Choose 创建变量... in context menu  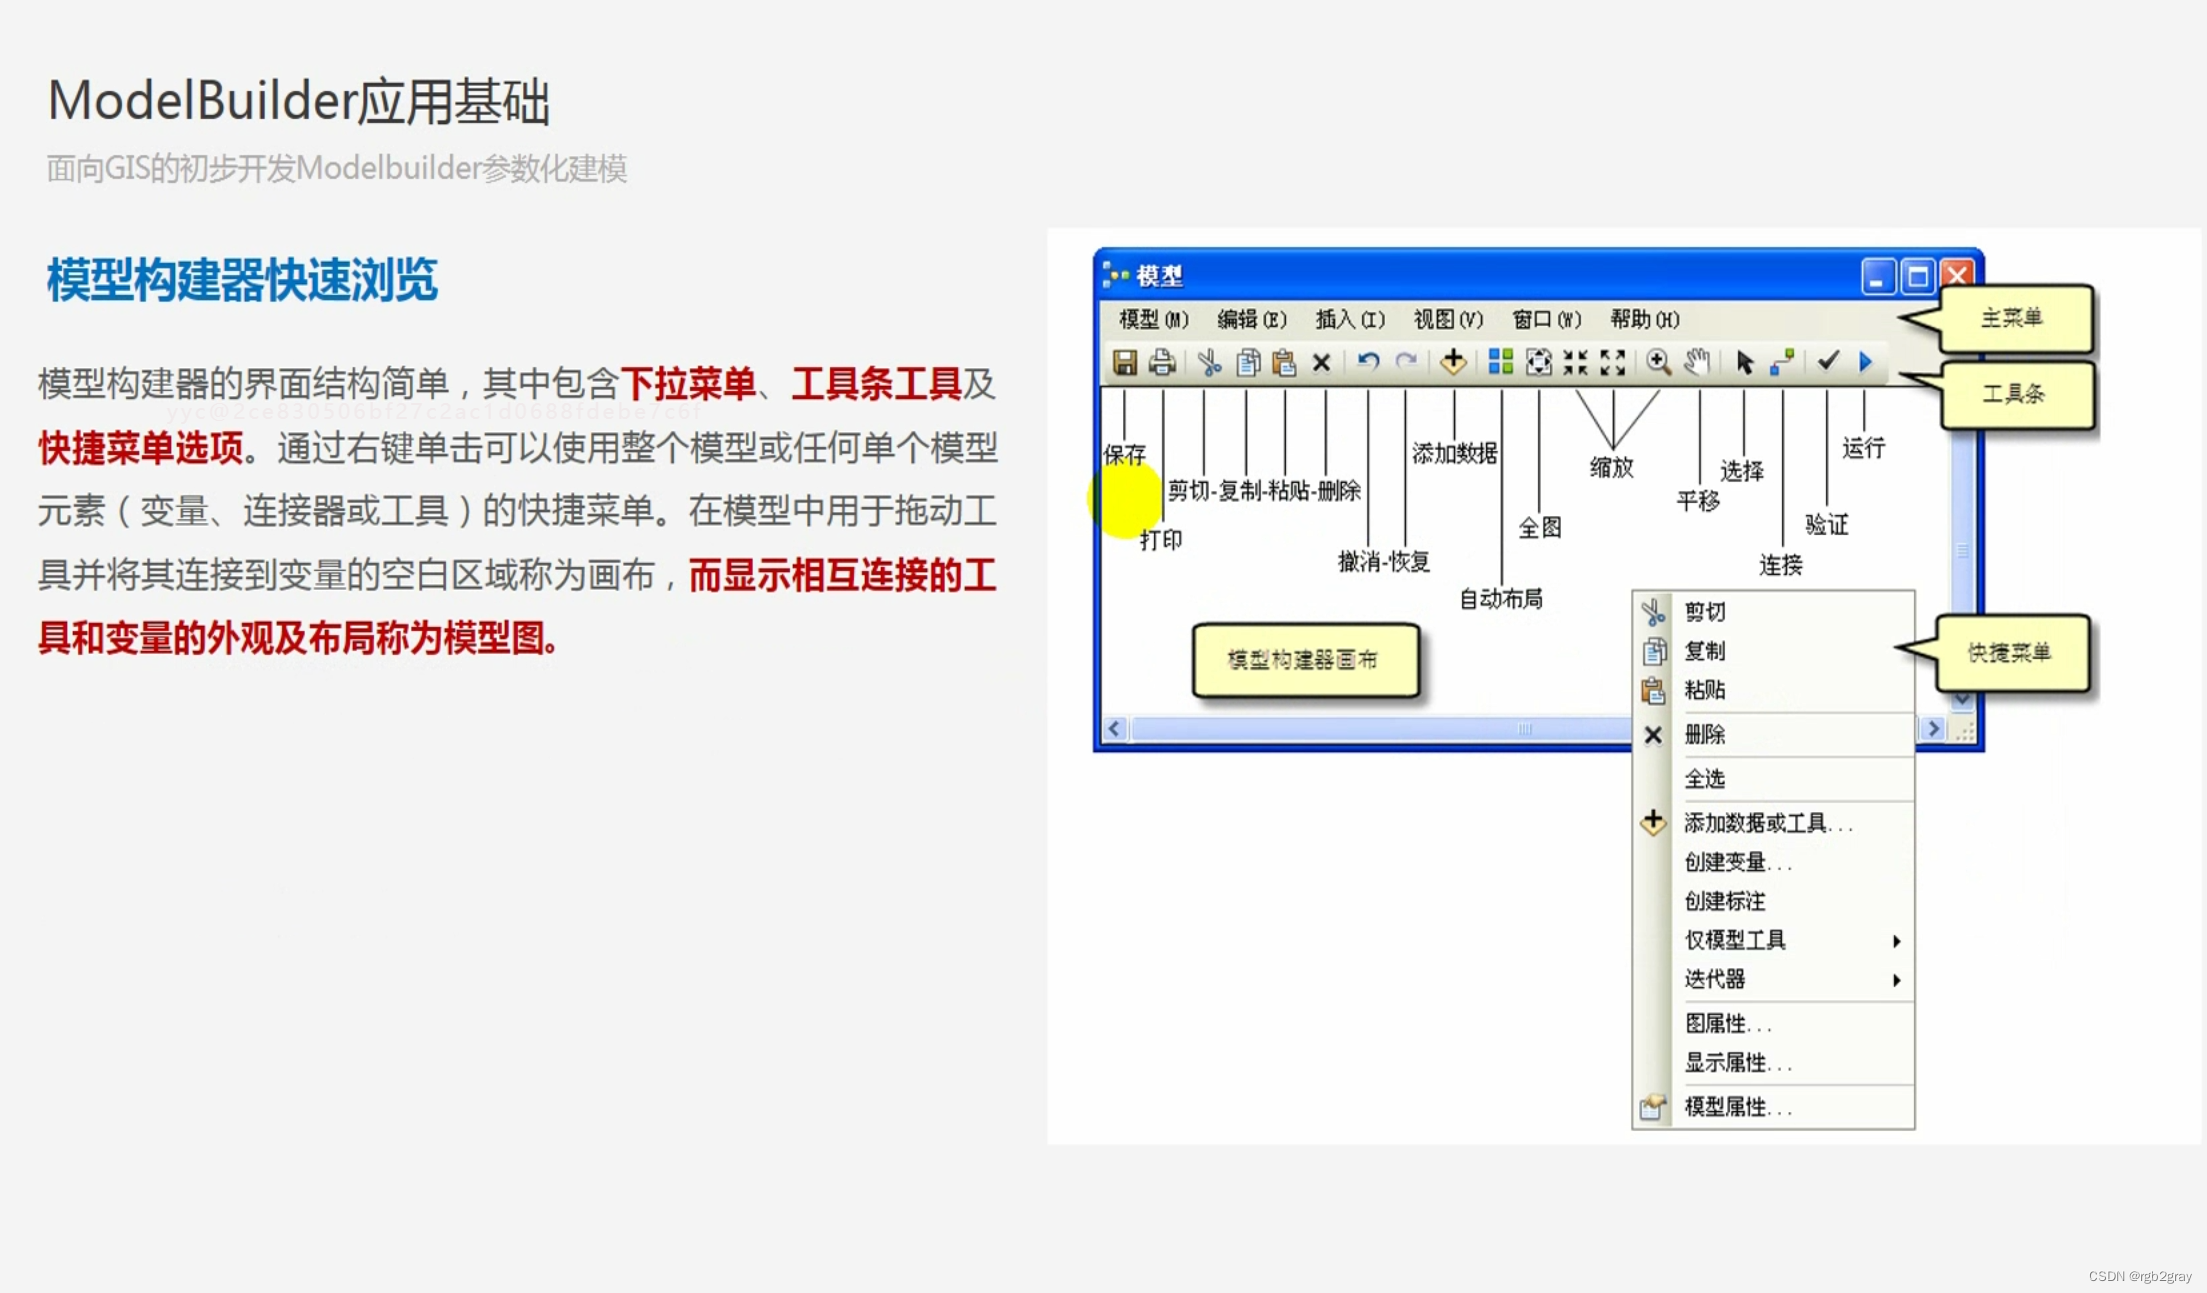tap(1773, 862)
